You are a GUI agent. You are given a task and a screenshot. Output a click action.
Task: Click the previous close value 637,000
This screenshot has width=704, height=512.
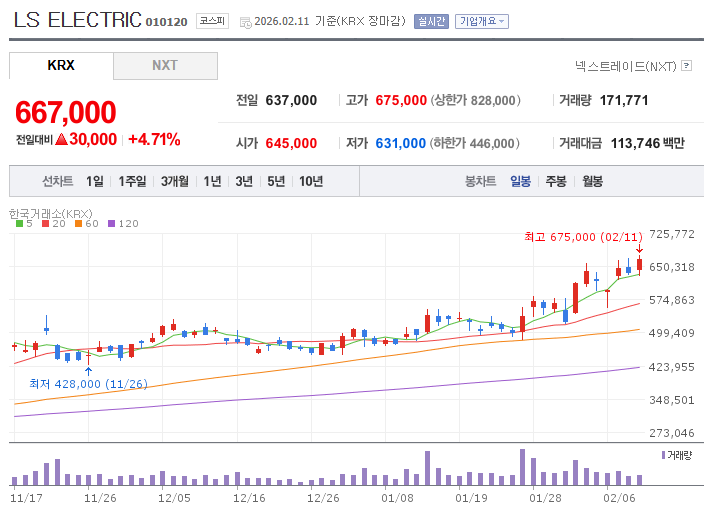291,100
